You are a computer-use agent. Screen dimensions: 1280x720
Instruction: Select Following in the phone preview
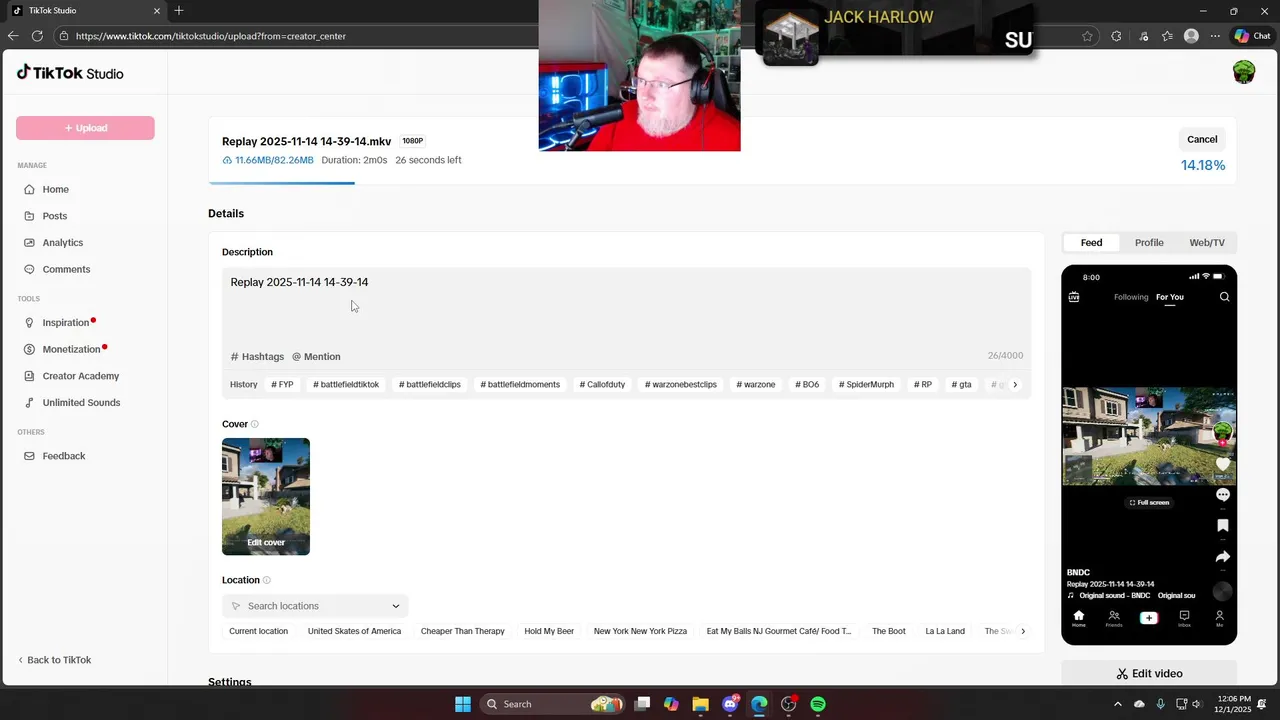pos(1131,297)
